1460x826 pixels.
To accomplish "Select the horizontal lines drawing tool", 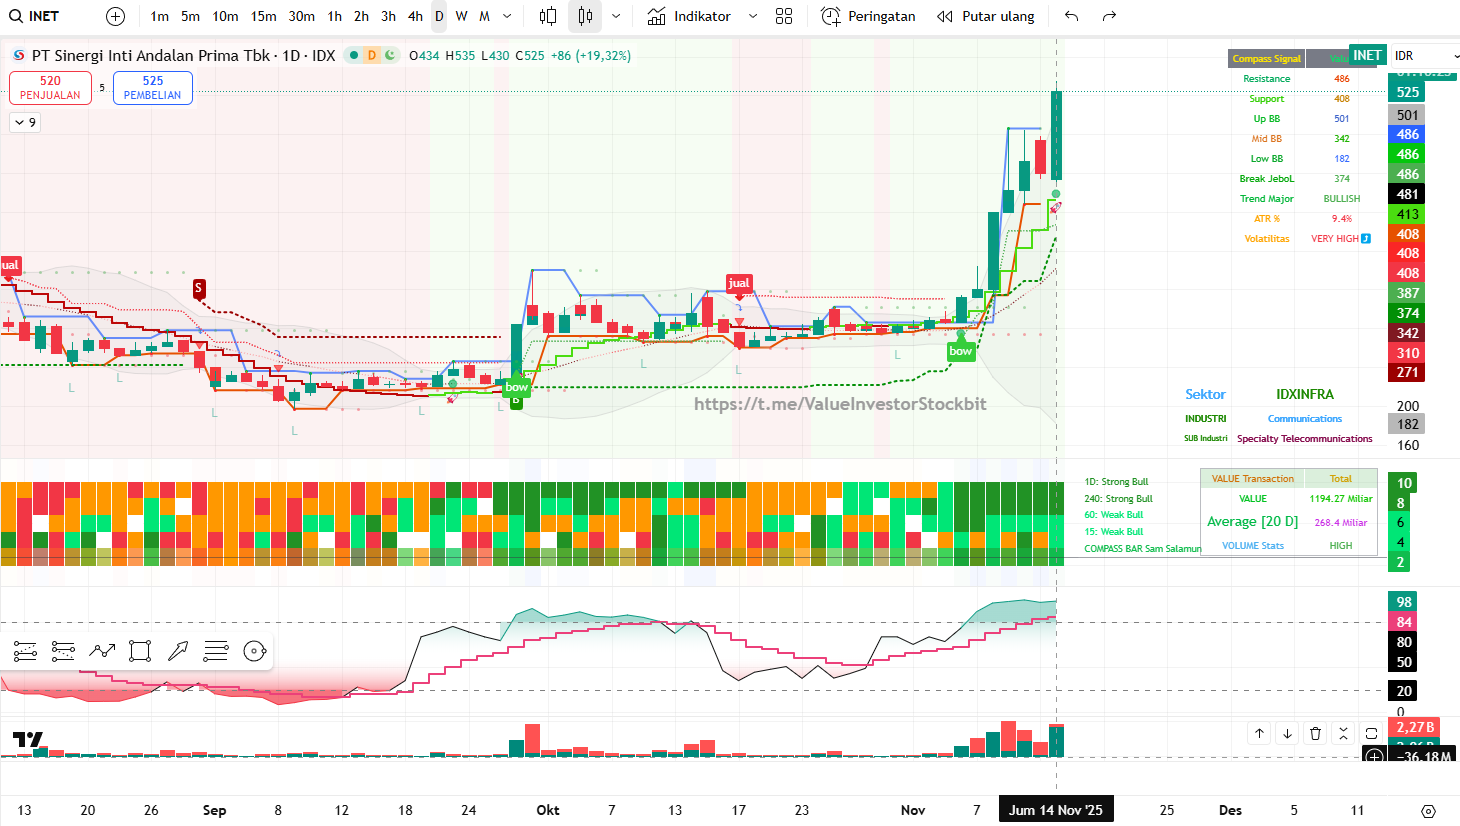I will click(216, 652).
